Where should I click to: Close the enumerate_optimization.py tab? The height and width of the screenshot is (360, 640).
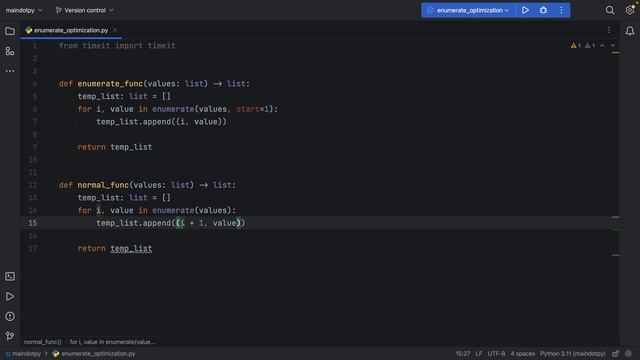coord(115,30)
